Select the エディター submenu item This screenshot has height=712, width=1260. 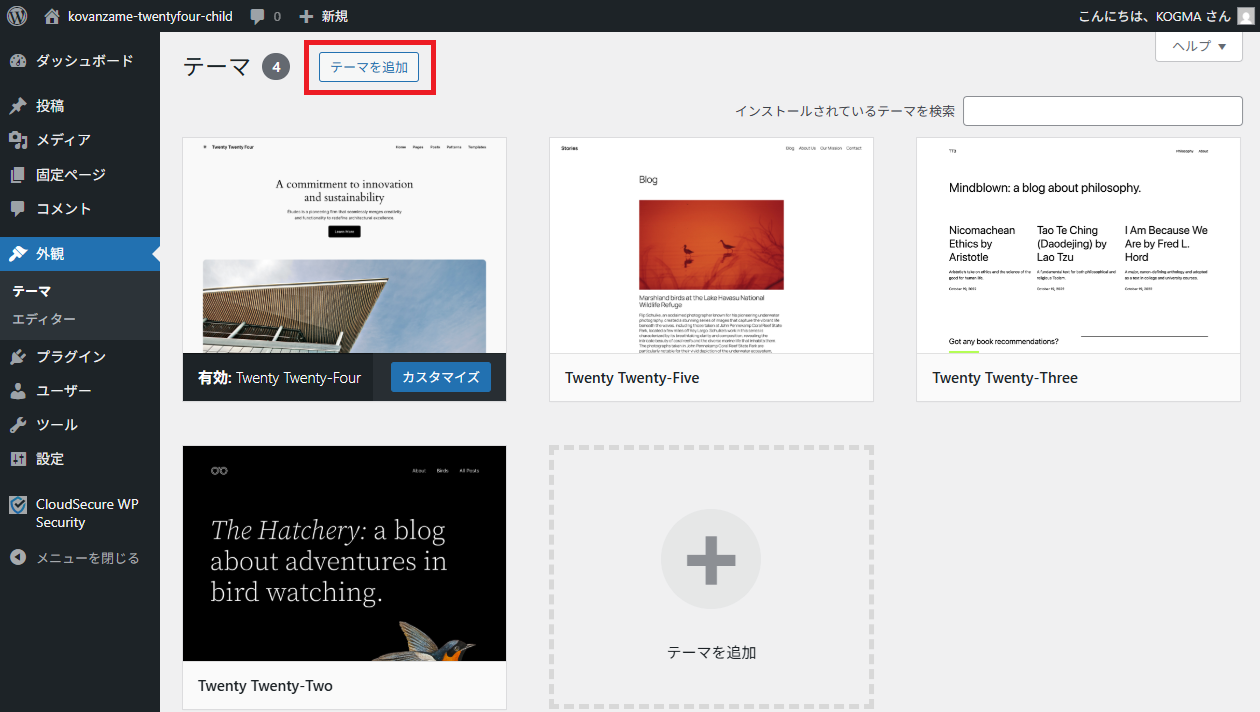tap(44, 319)
